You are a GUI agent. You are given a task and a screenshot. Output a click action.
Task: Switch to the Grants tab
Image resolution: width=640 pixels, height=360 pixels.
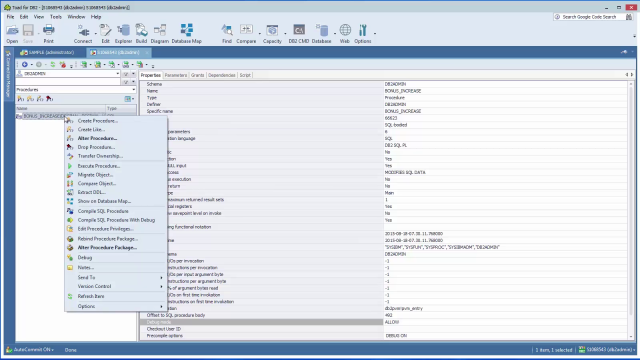click(198, 75)
